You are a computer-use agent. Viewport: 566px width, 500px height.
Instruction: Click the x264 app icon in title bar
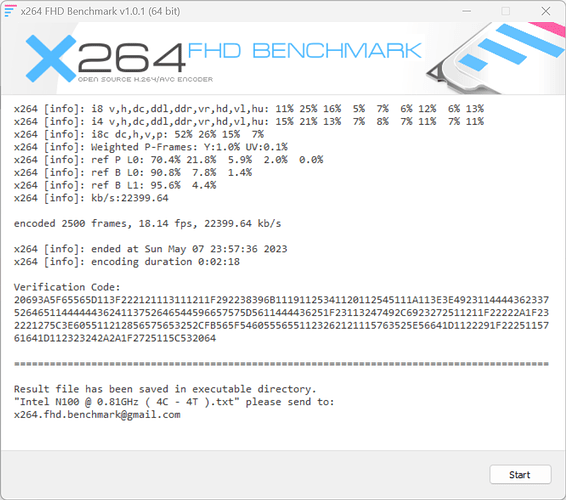tap(10, 11)
